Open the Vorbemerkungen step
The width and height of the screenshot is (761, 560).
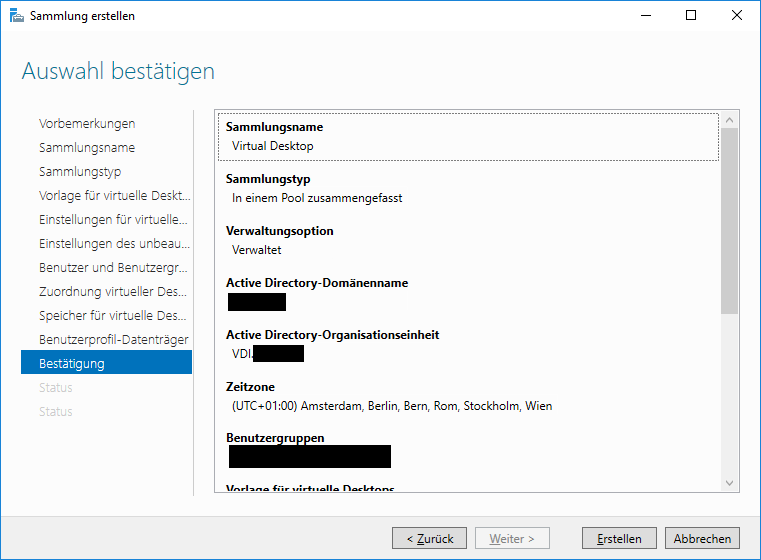[x=87, y=124]
